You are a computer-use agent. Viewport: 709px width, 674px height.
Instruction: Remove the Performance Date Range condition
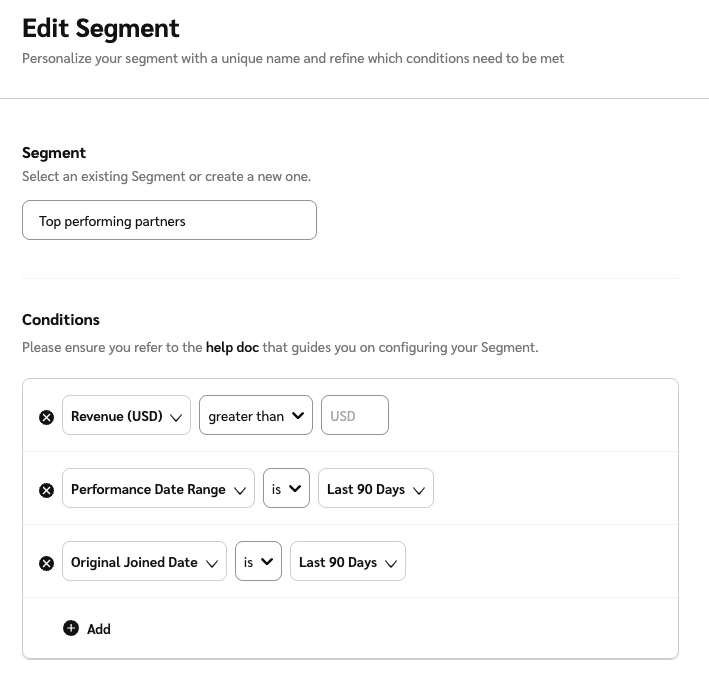46,490
